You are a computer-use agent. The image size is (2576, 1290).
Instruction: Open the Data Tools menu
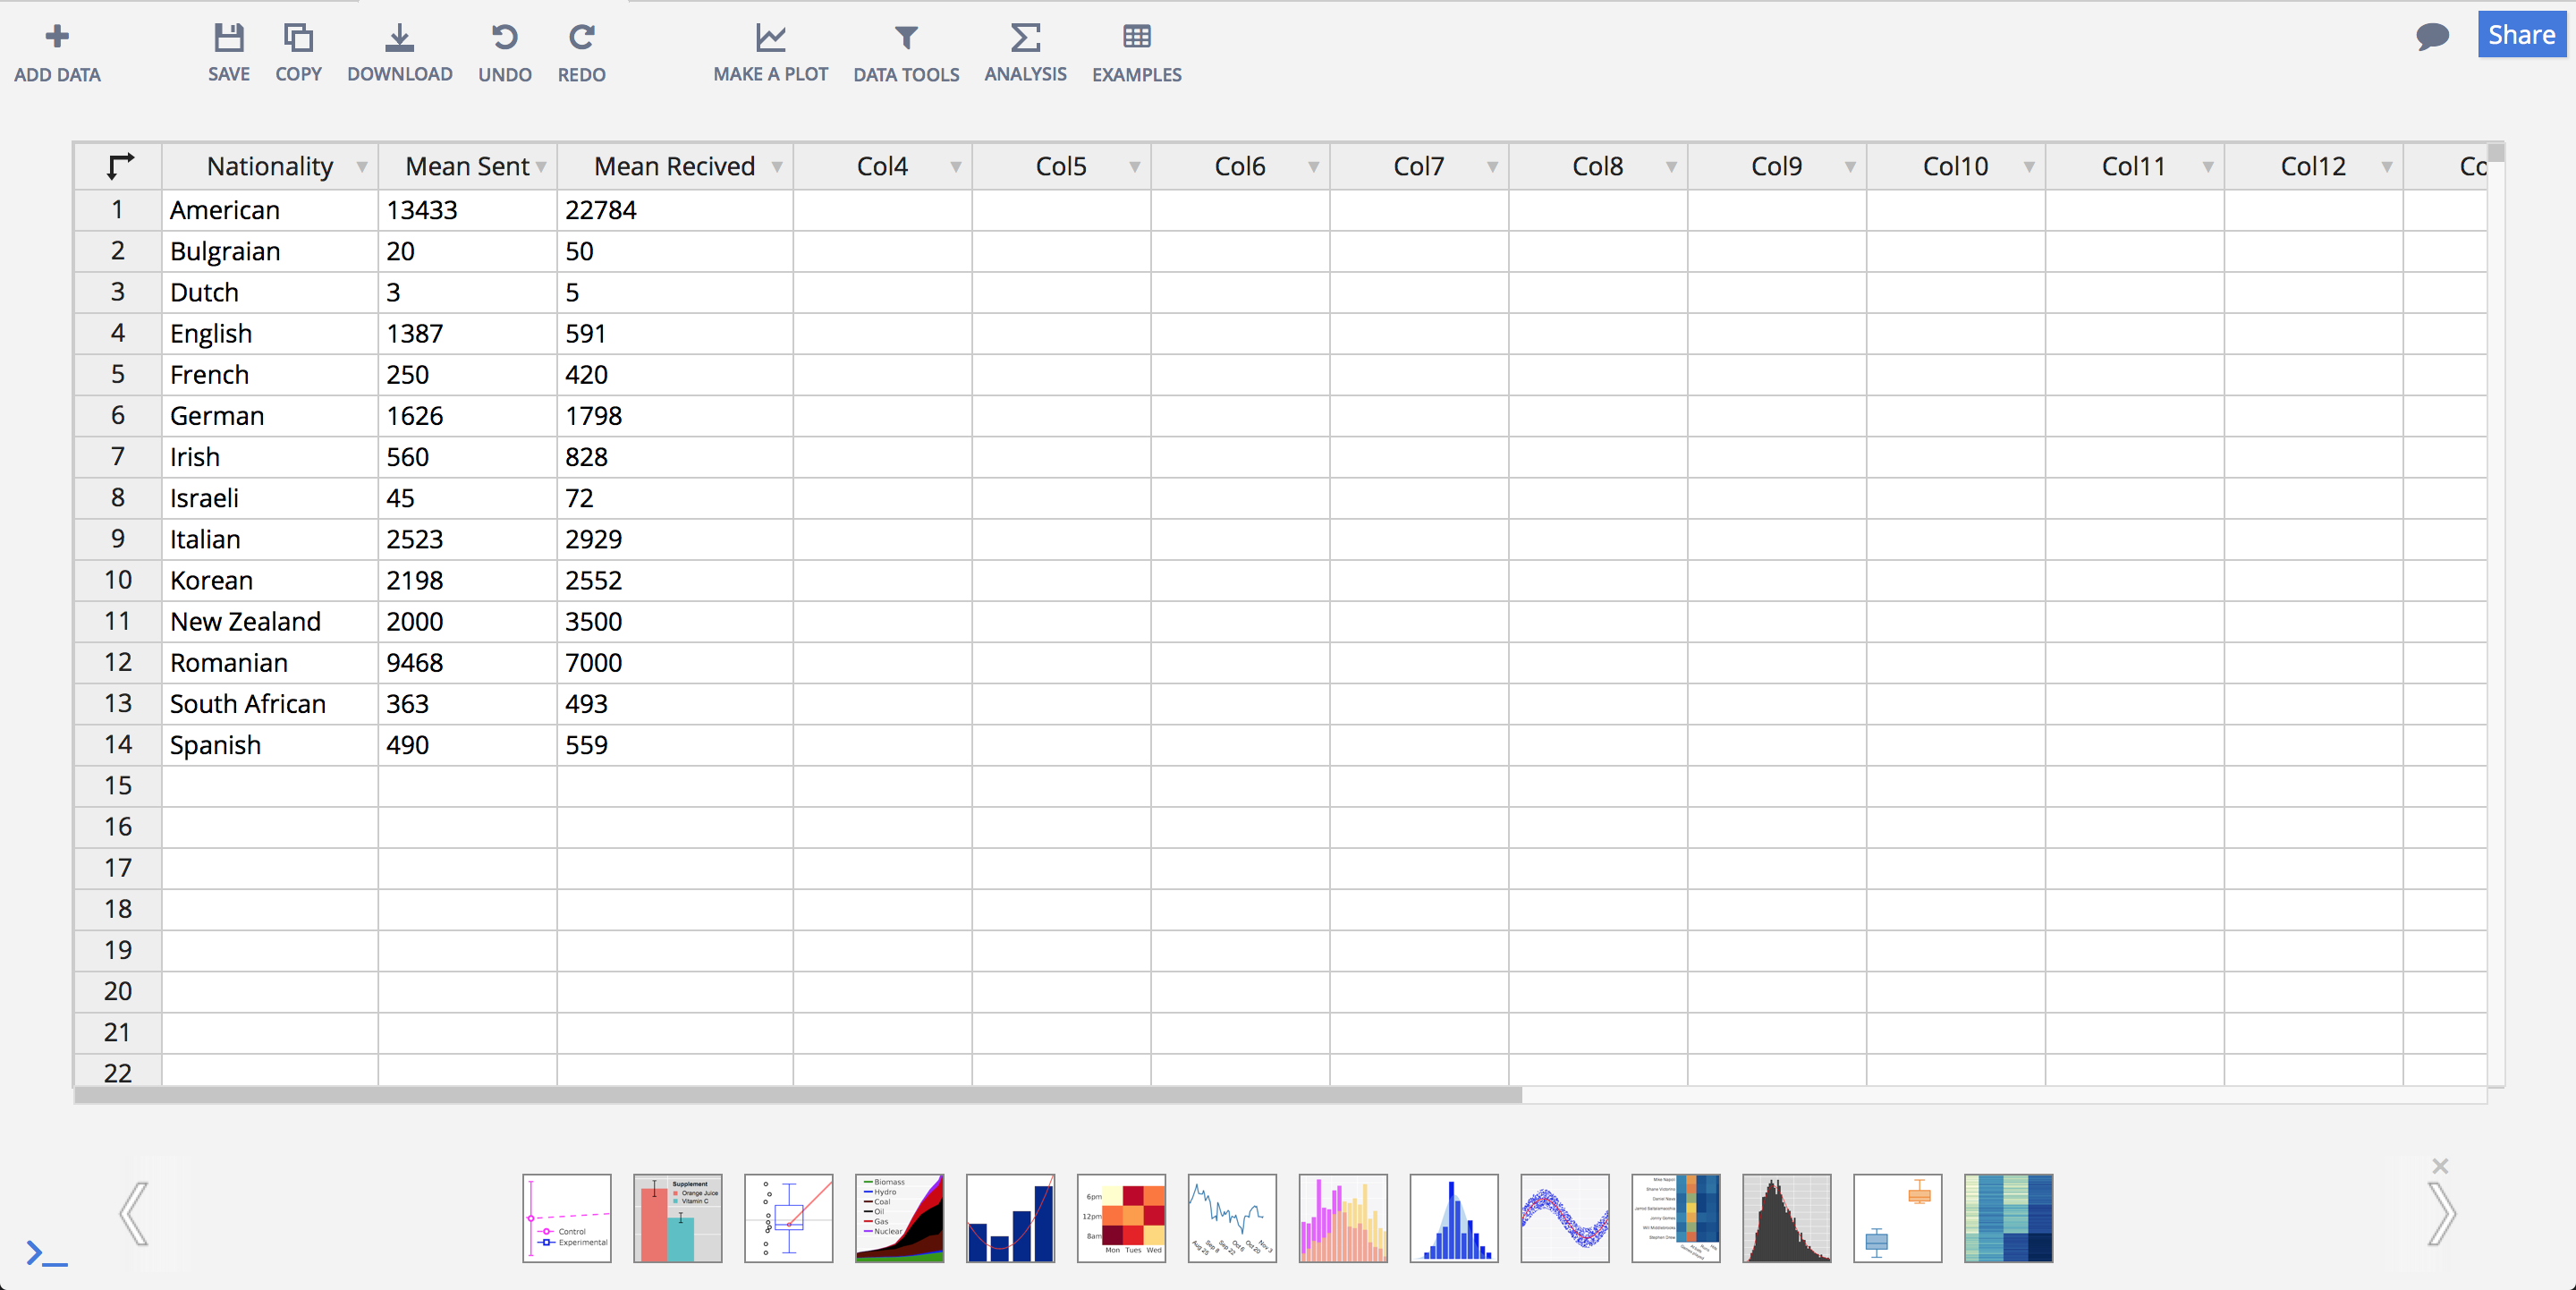point(905,52)
